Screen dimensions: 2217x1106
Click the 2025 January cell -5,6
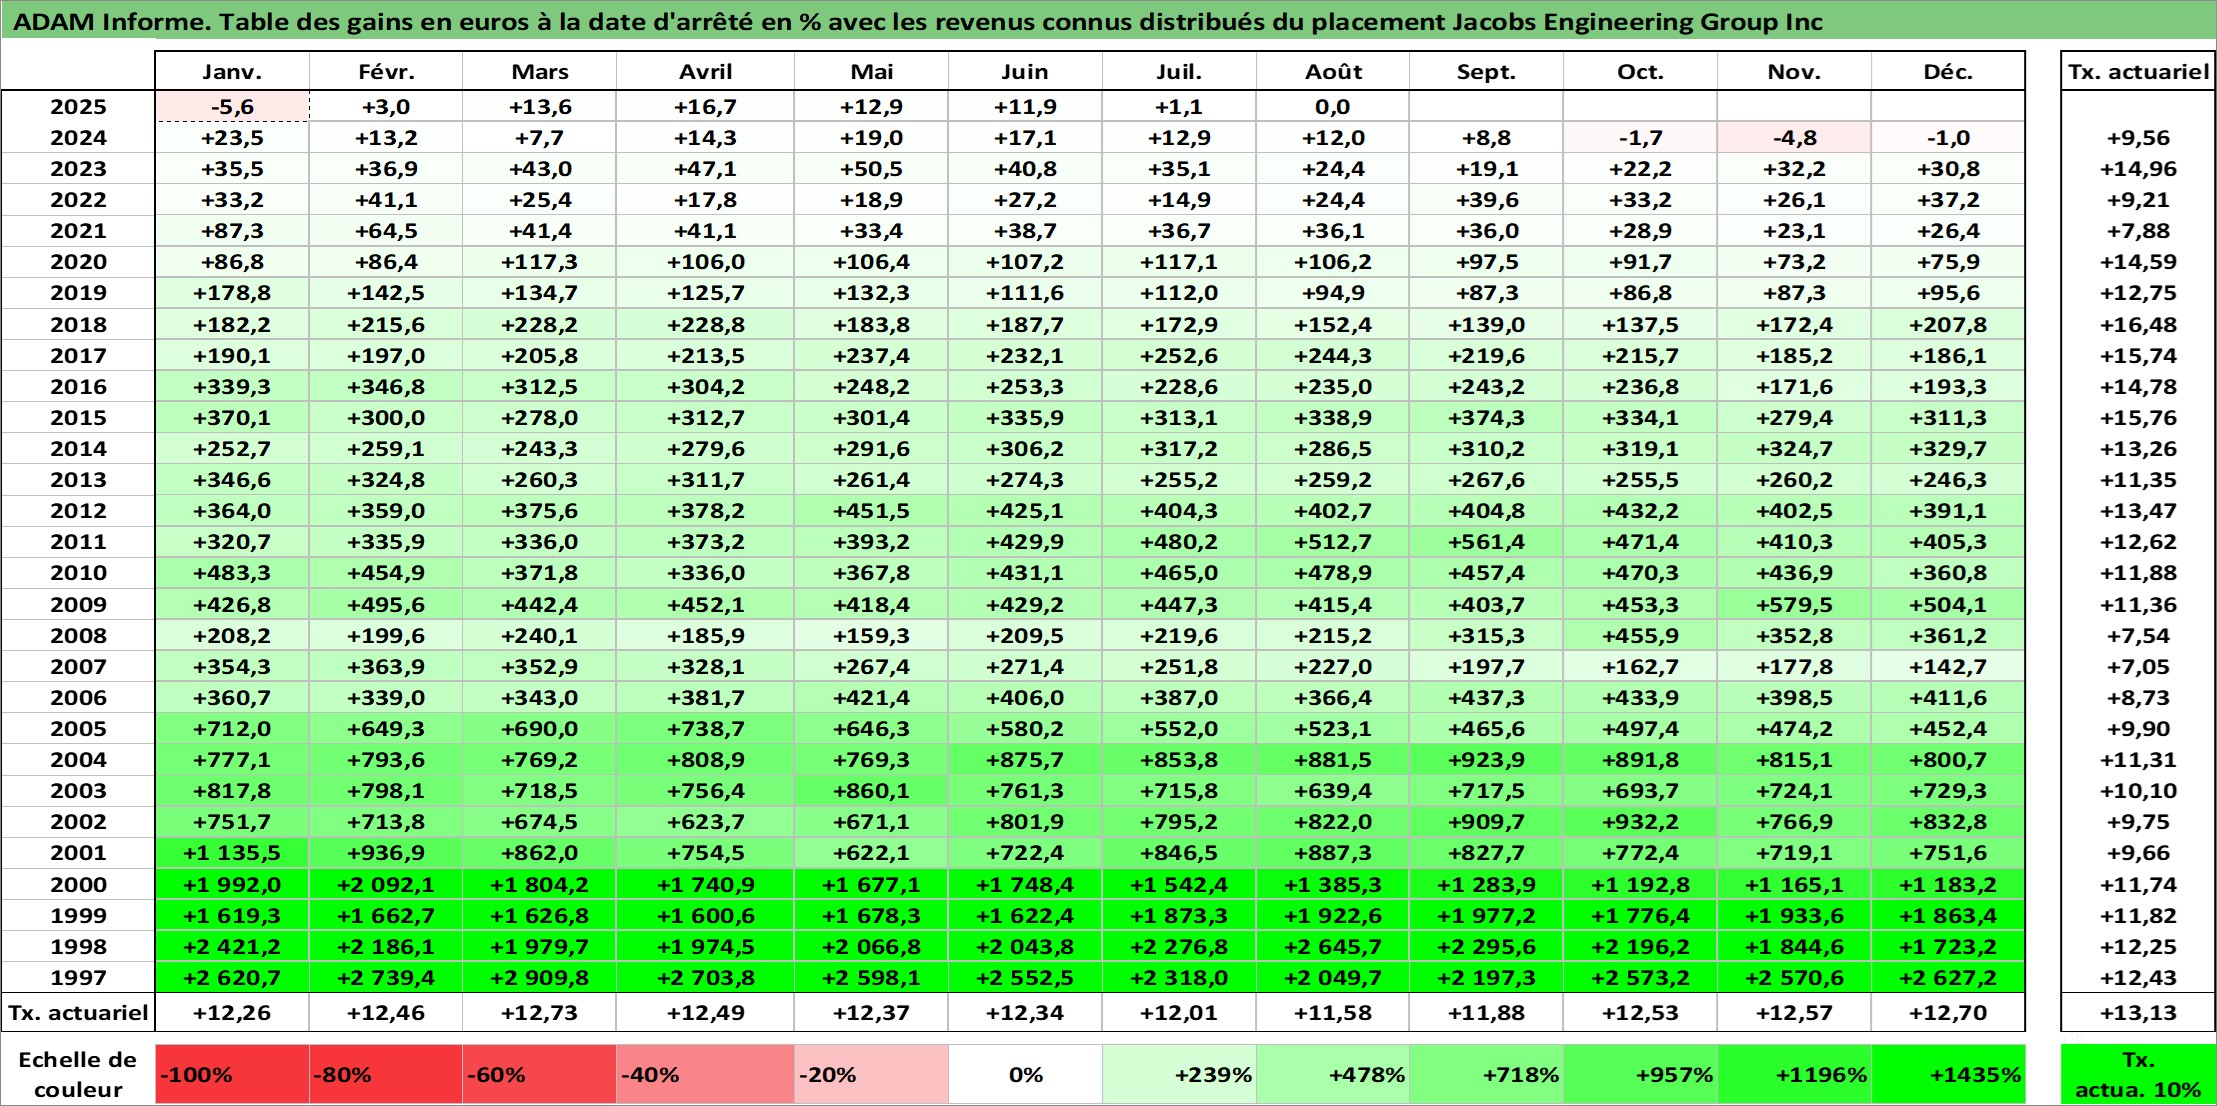tap(232, 106)
